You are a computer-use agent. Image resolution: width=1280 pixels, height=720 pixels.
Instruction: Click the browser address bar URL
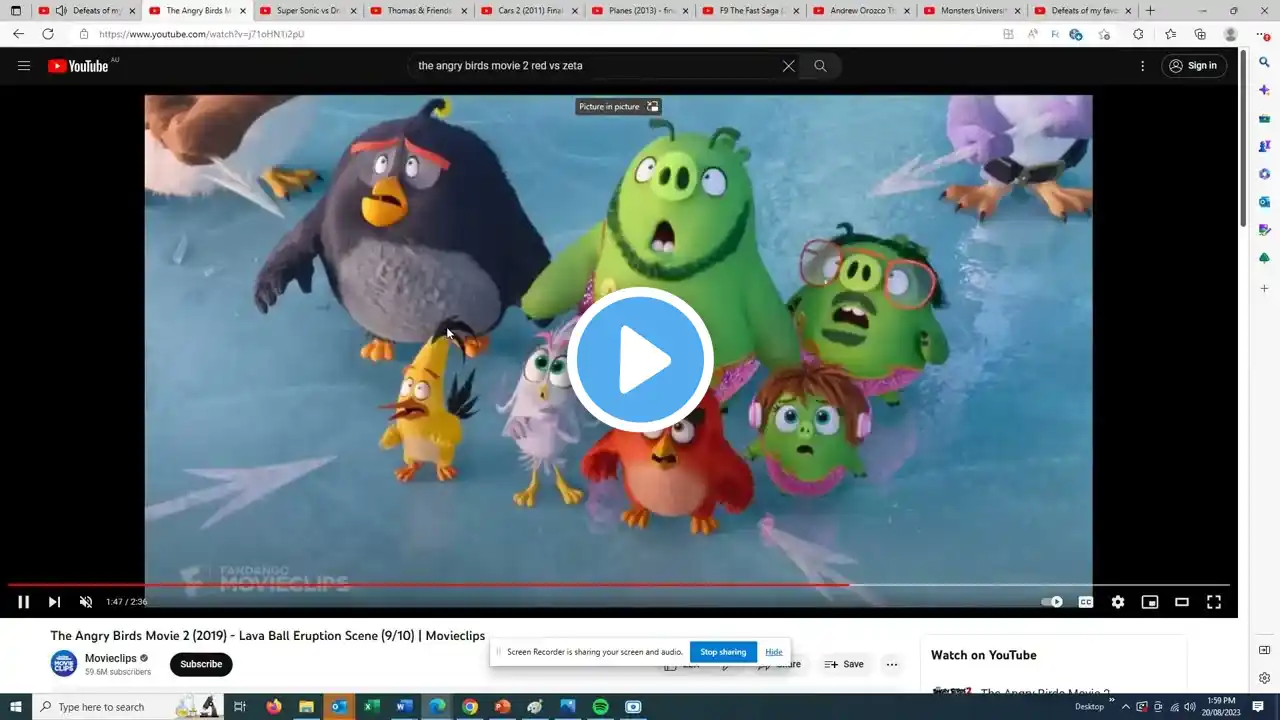[201, 34]
